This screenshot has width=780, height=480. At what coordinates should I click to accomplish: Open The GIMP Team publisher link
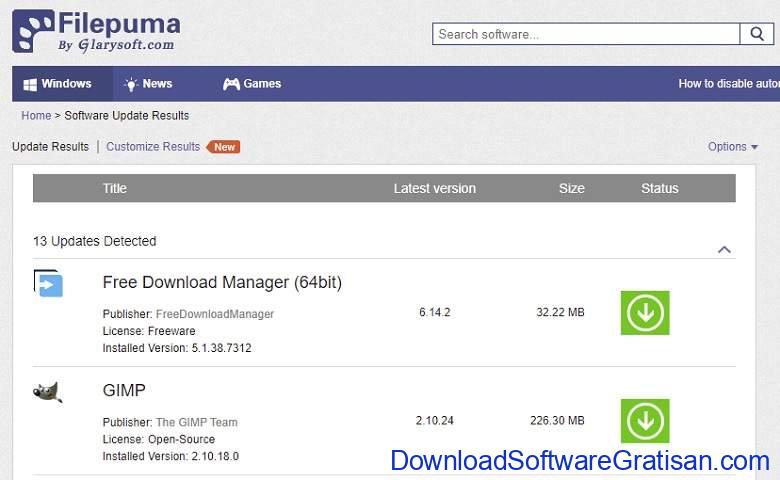click(196, 422)
